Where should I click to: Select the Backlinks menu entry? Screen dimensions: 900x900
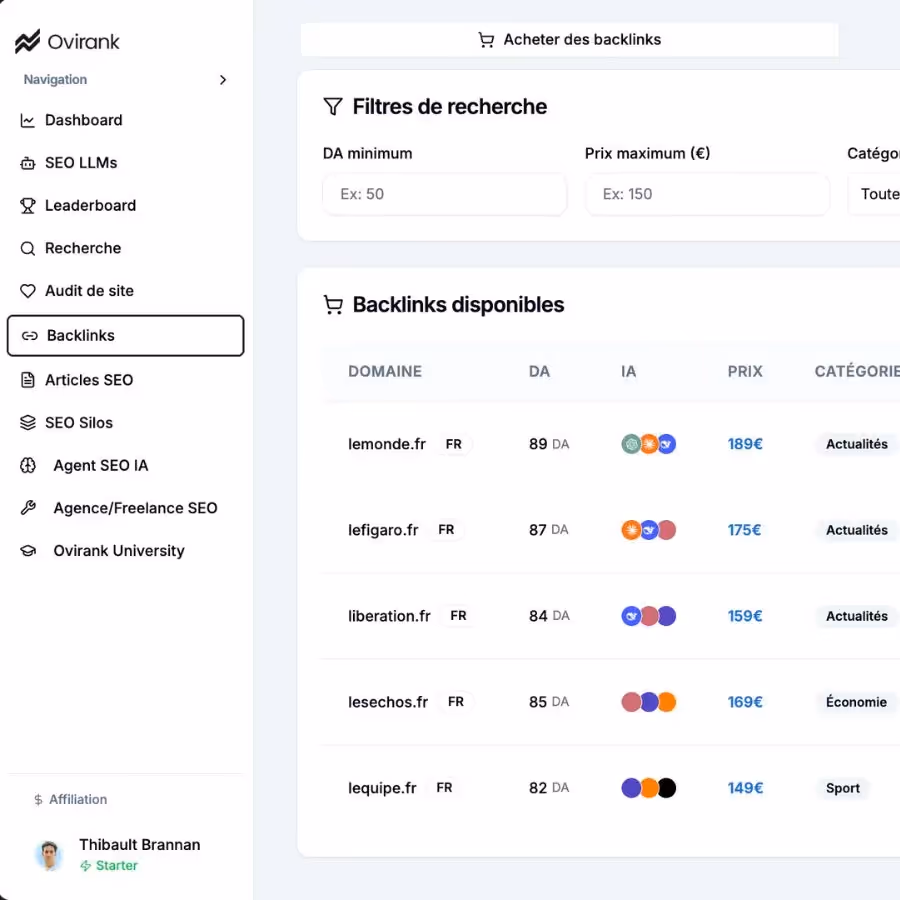pyautogui.click(x=126, y=336)
